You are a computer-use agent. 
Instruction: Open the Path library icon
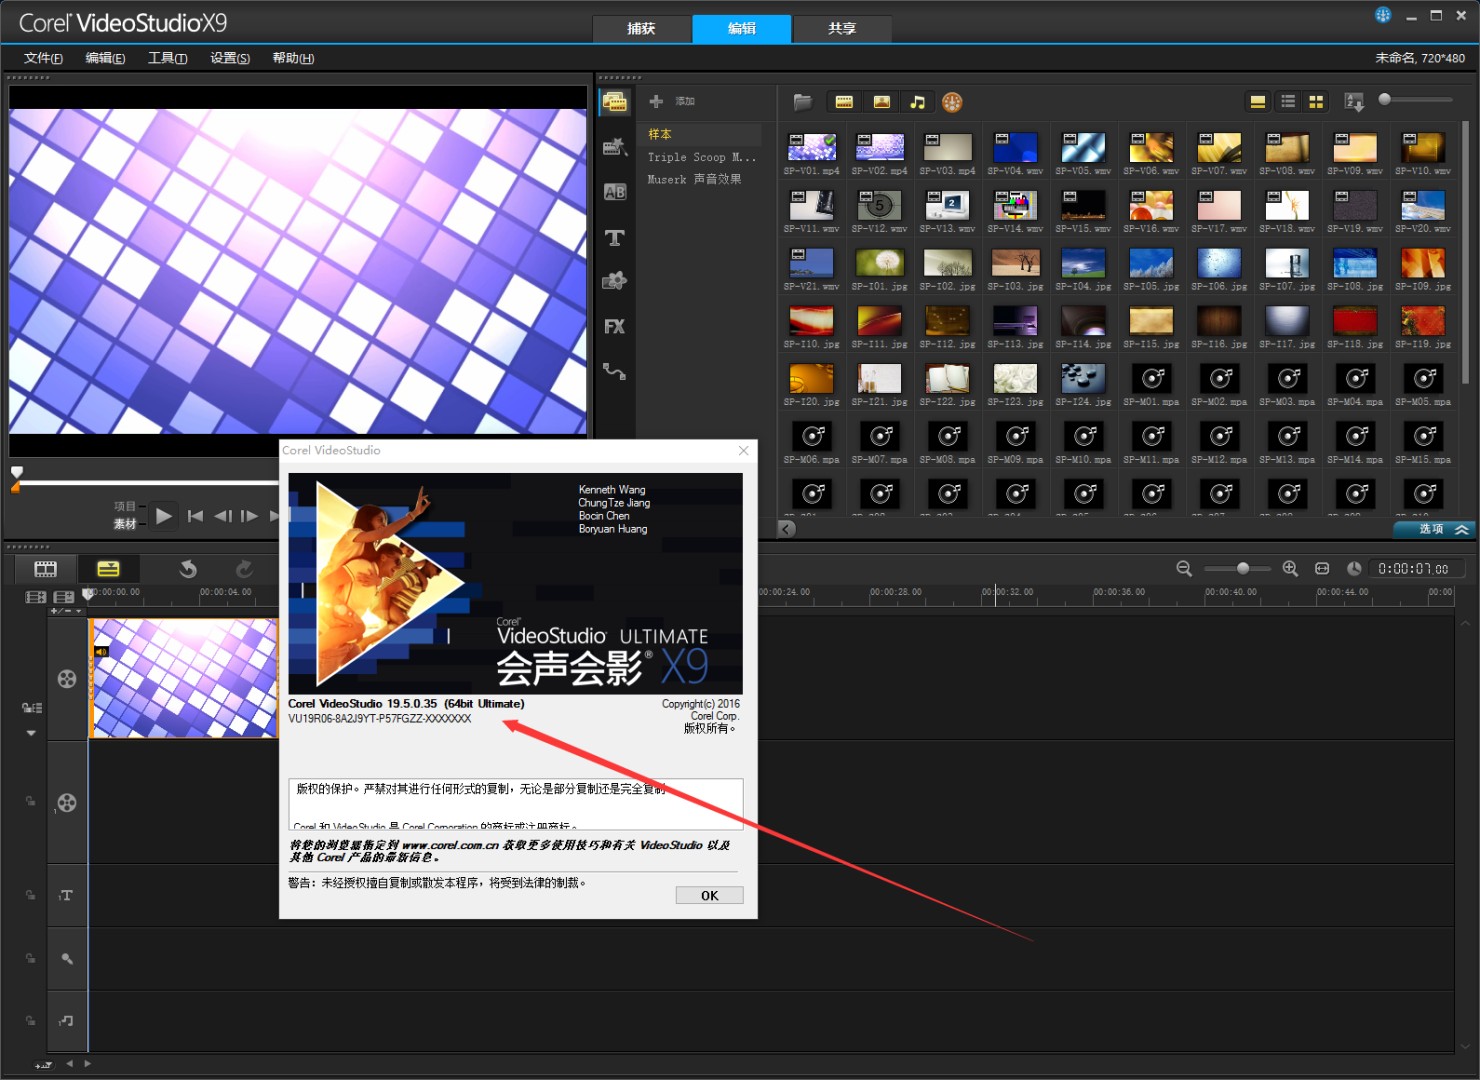tap(614, 371)
